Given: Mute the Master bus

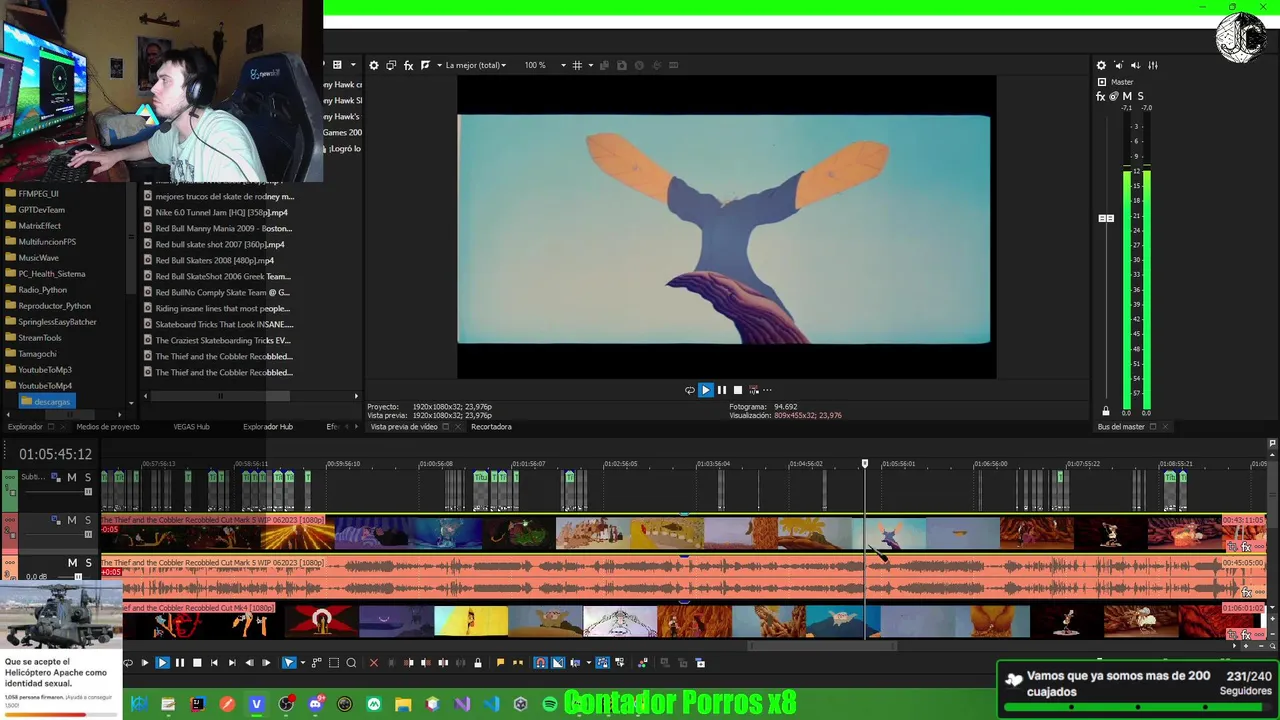Looking at the screenshot, I should click(1127, 97).
